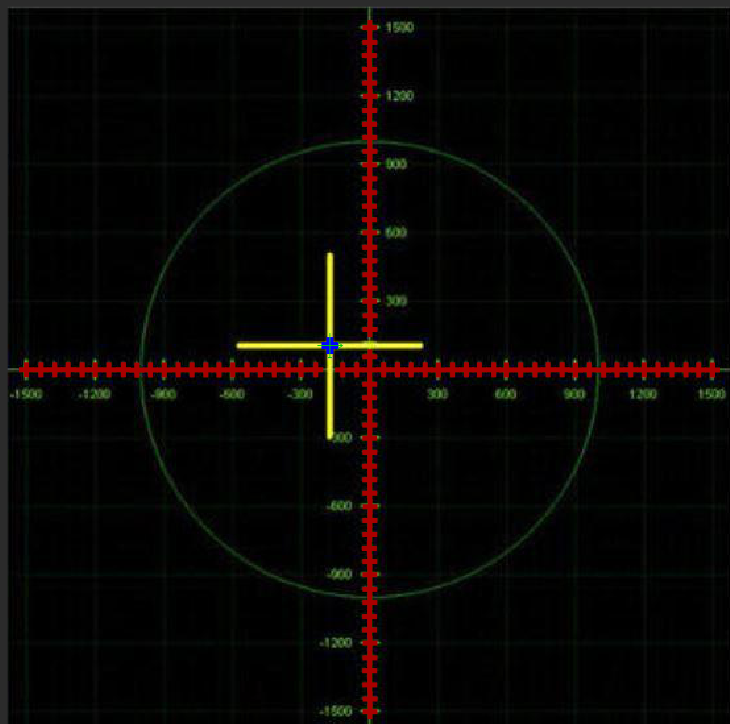The image size is (730, 724).
Task: Select the 1500 label on the vertical axis
Action: point(401,27)
